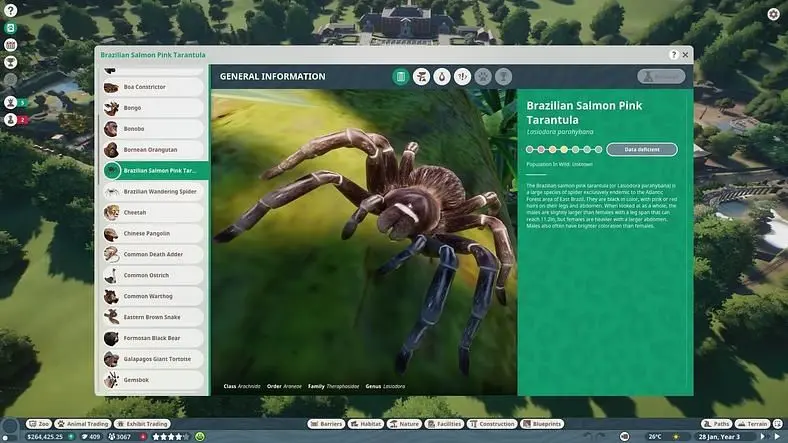Click the greyed-out sidebar icon below the trophy
Image resolution: width=788 pixels, height=443 pixels.
tap(11, 79)
